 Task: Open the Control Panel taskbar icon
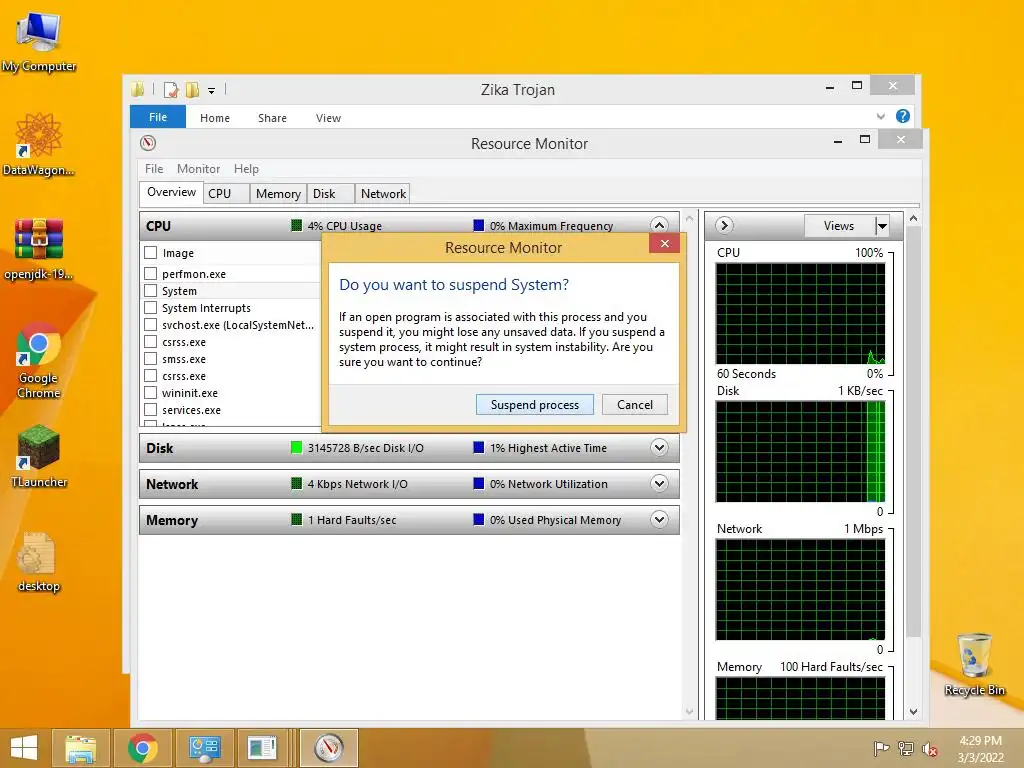coord(204,748)
